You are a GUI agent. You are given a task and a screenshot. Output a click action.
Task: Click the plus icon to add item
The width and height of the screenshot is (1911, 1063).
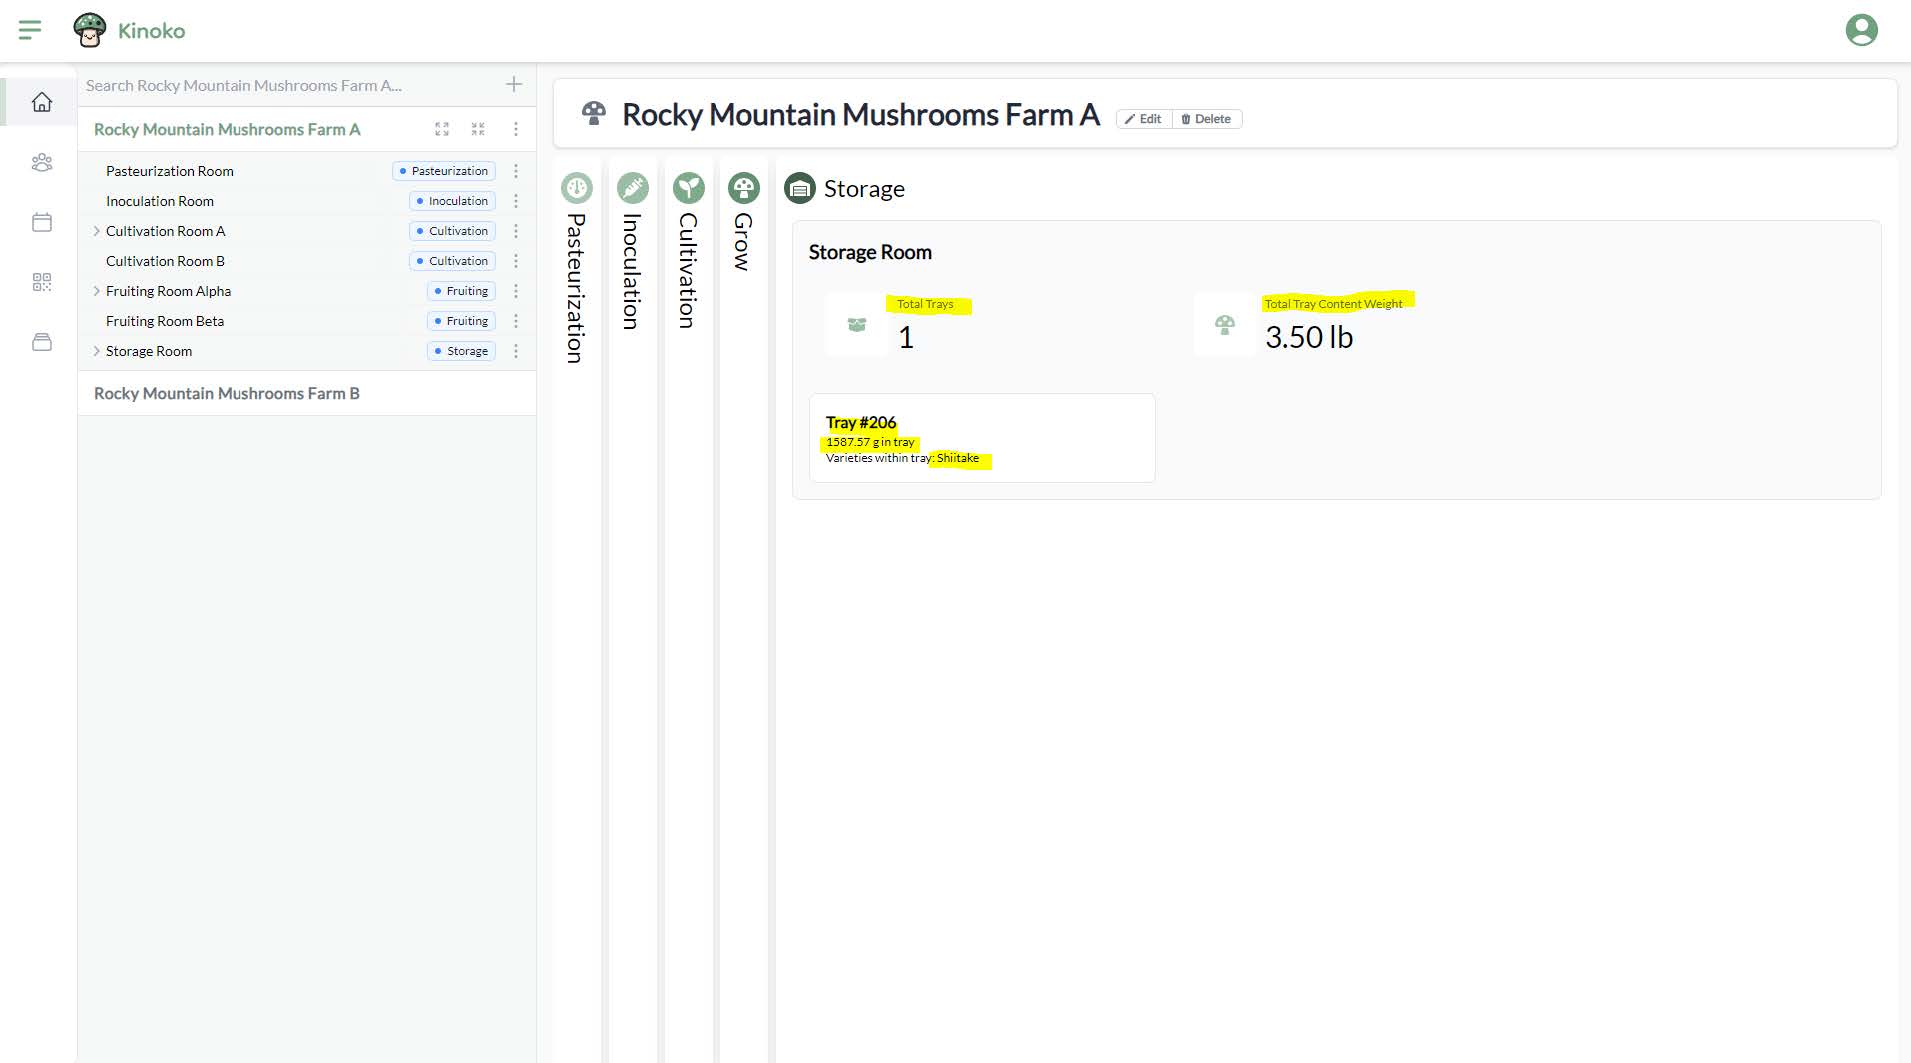pyautogui.click(x=514, y=85)
